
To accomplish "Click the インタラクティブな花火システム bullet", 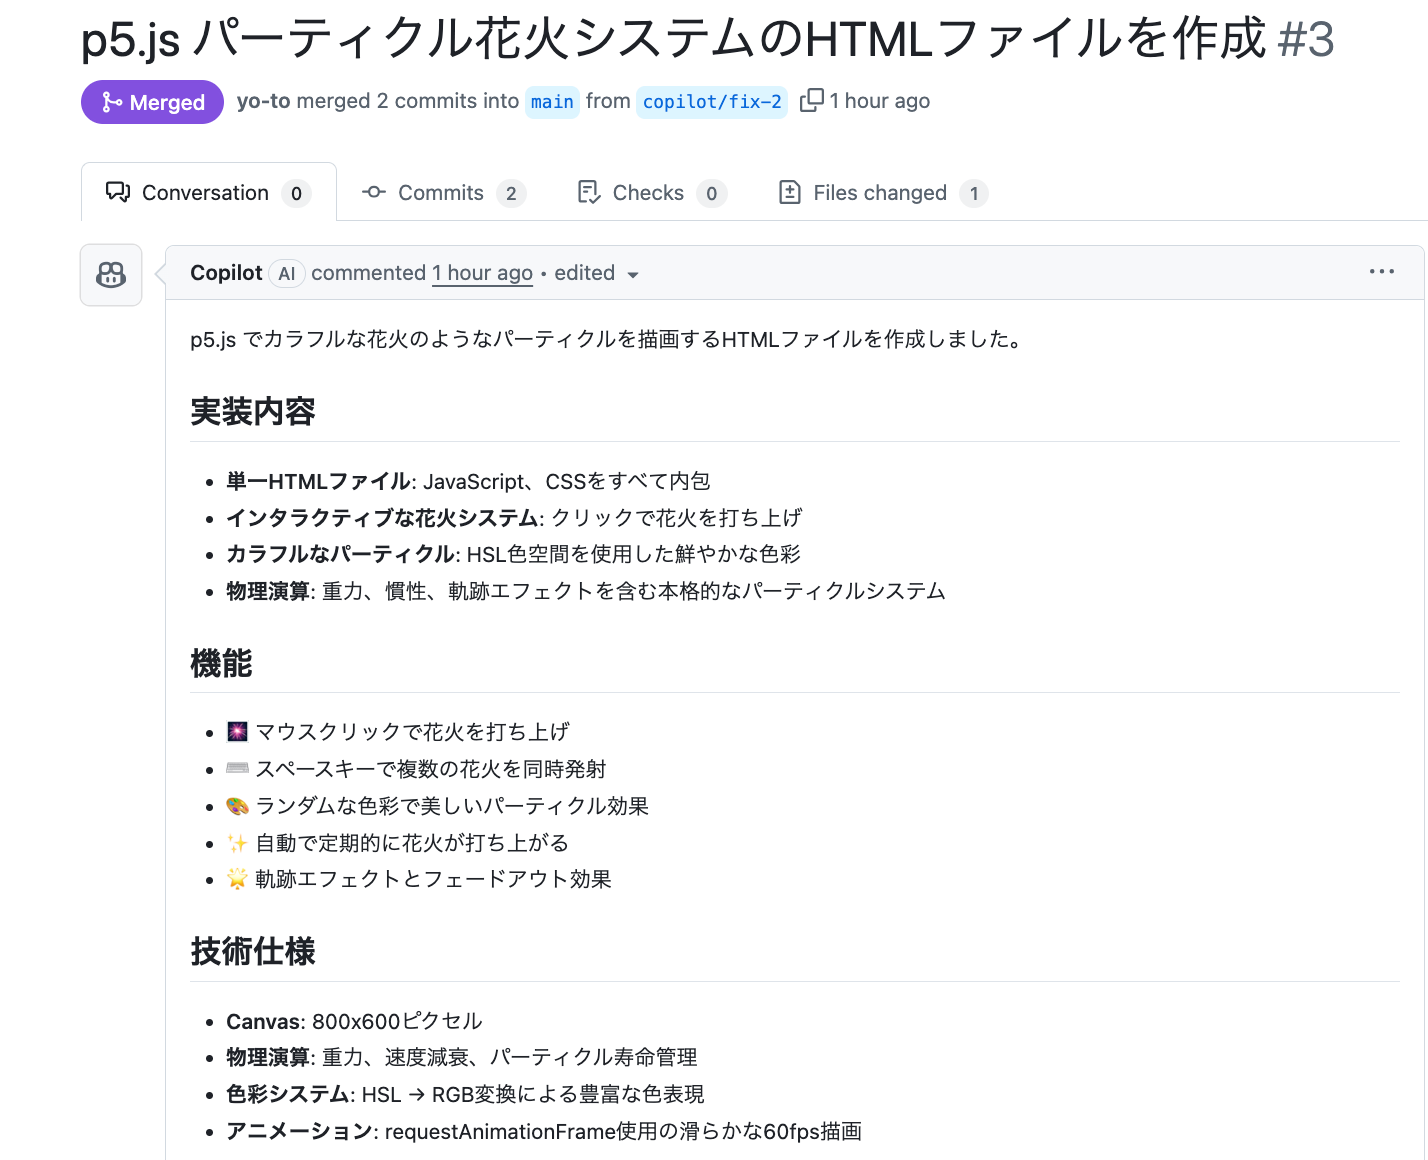I will (514, 518).
